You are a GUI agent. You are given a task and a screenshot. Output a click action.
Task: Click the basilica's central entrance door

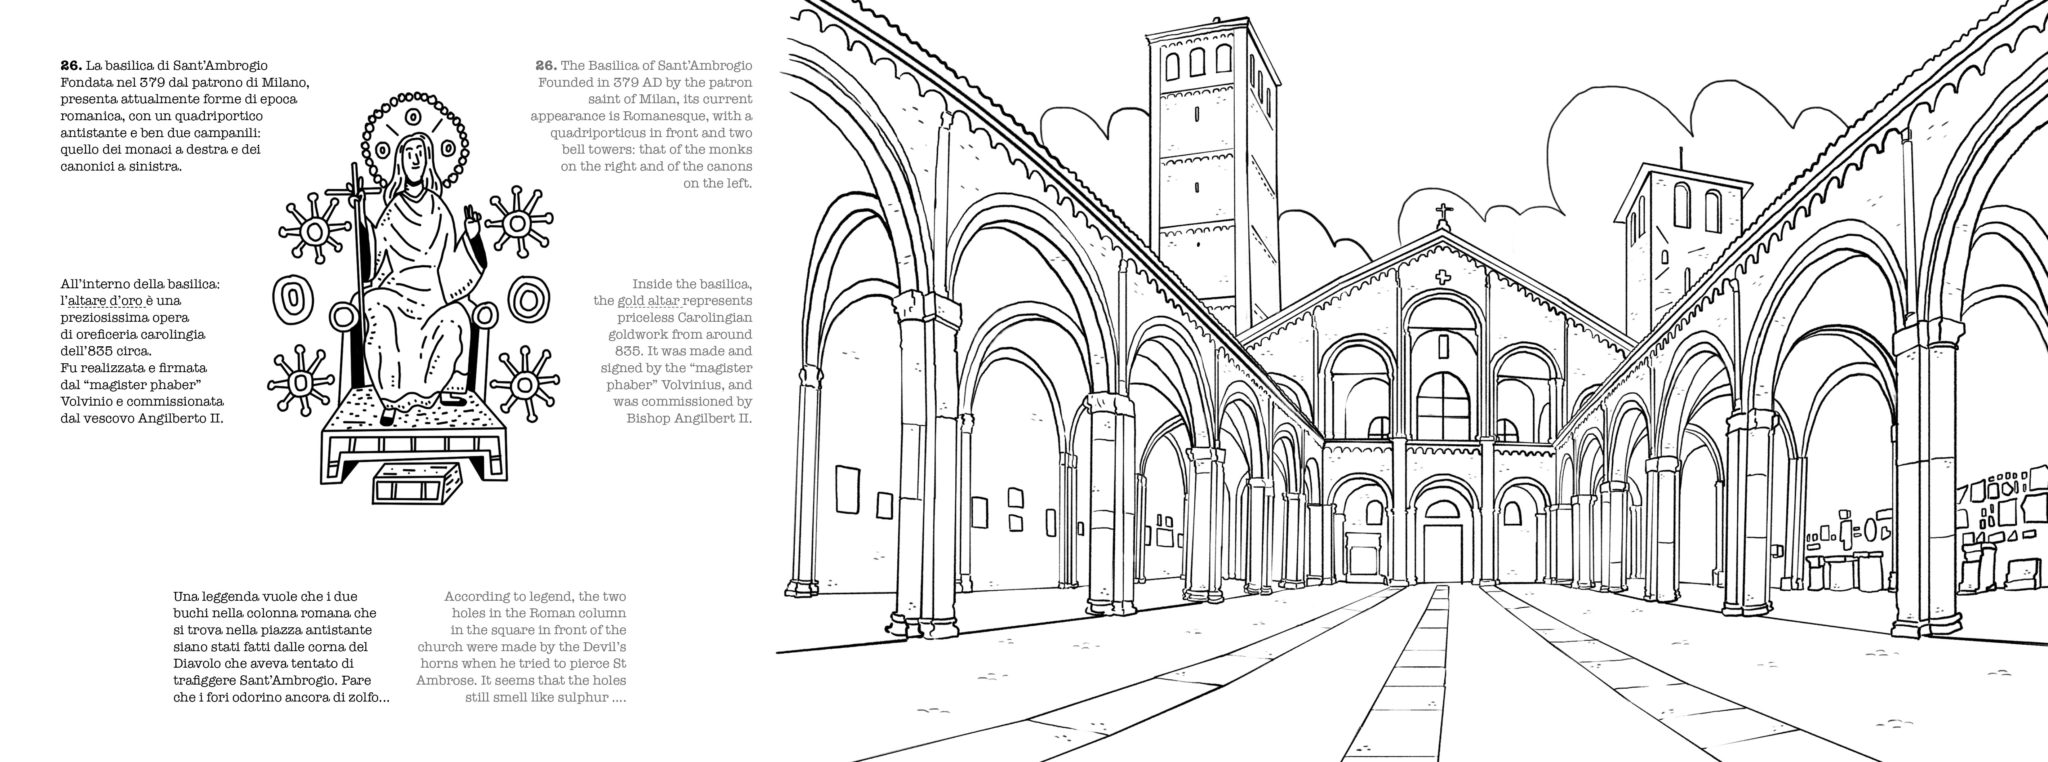(x=1441, y=548)
